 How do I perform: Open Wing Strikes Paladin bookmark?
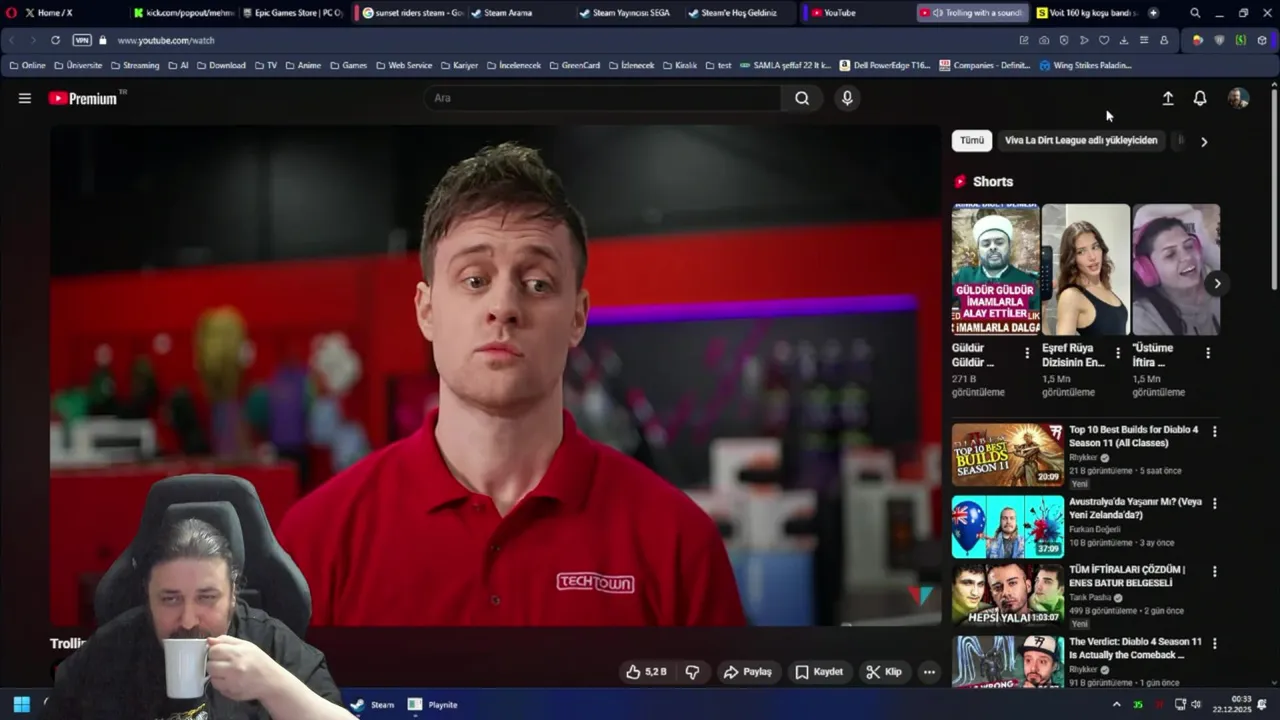tap(1086, 65)
